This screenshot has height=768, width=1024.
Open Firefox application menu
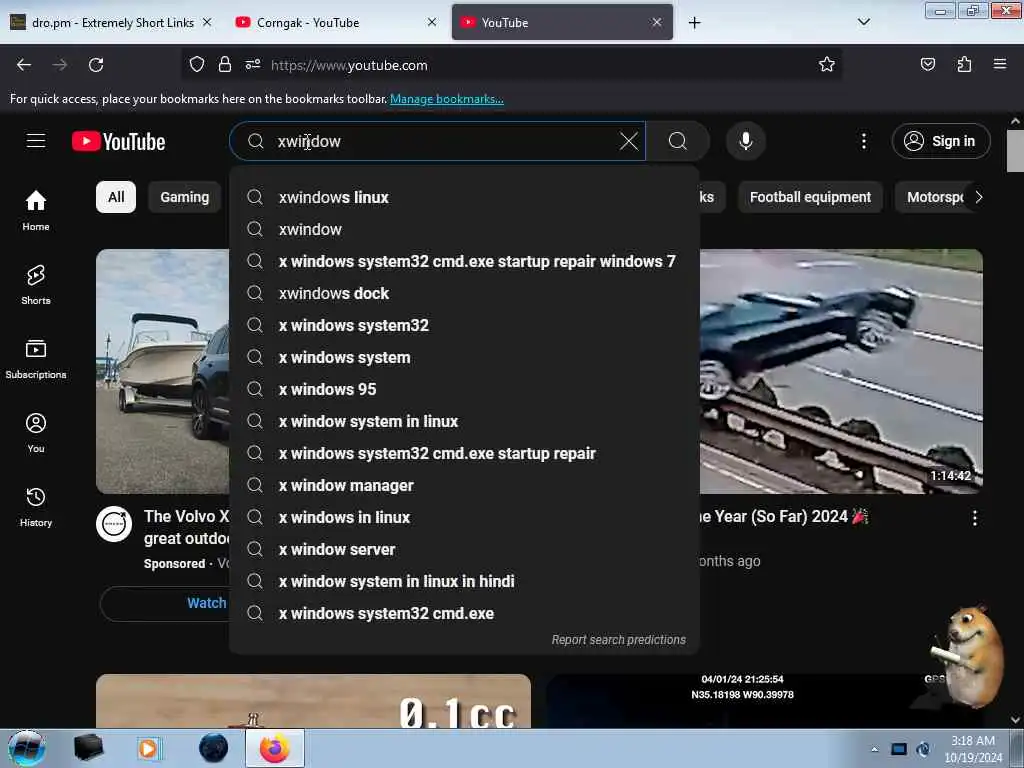coord(1000,65)
